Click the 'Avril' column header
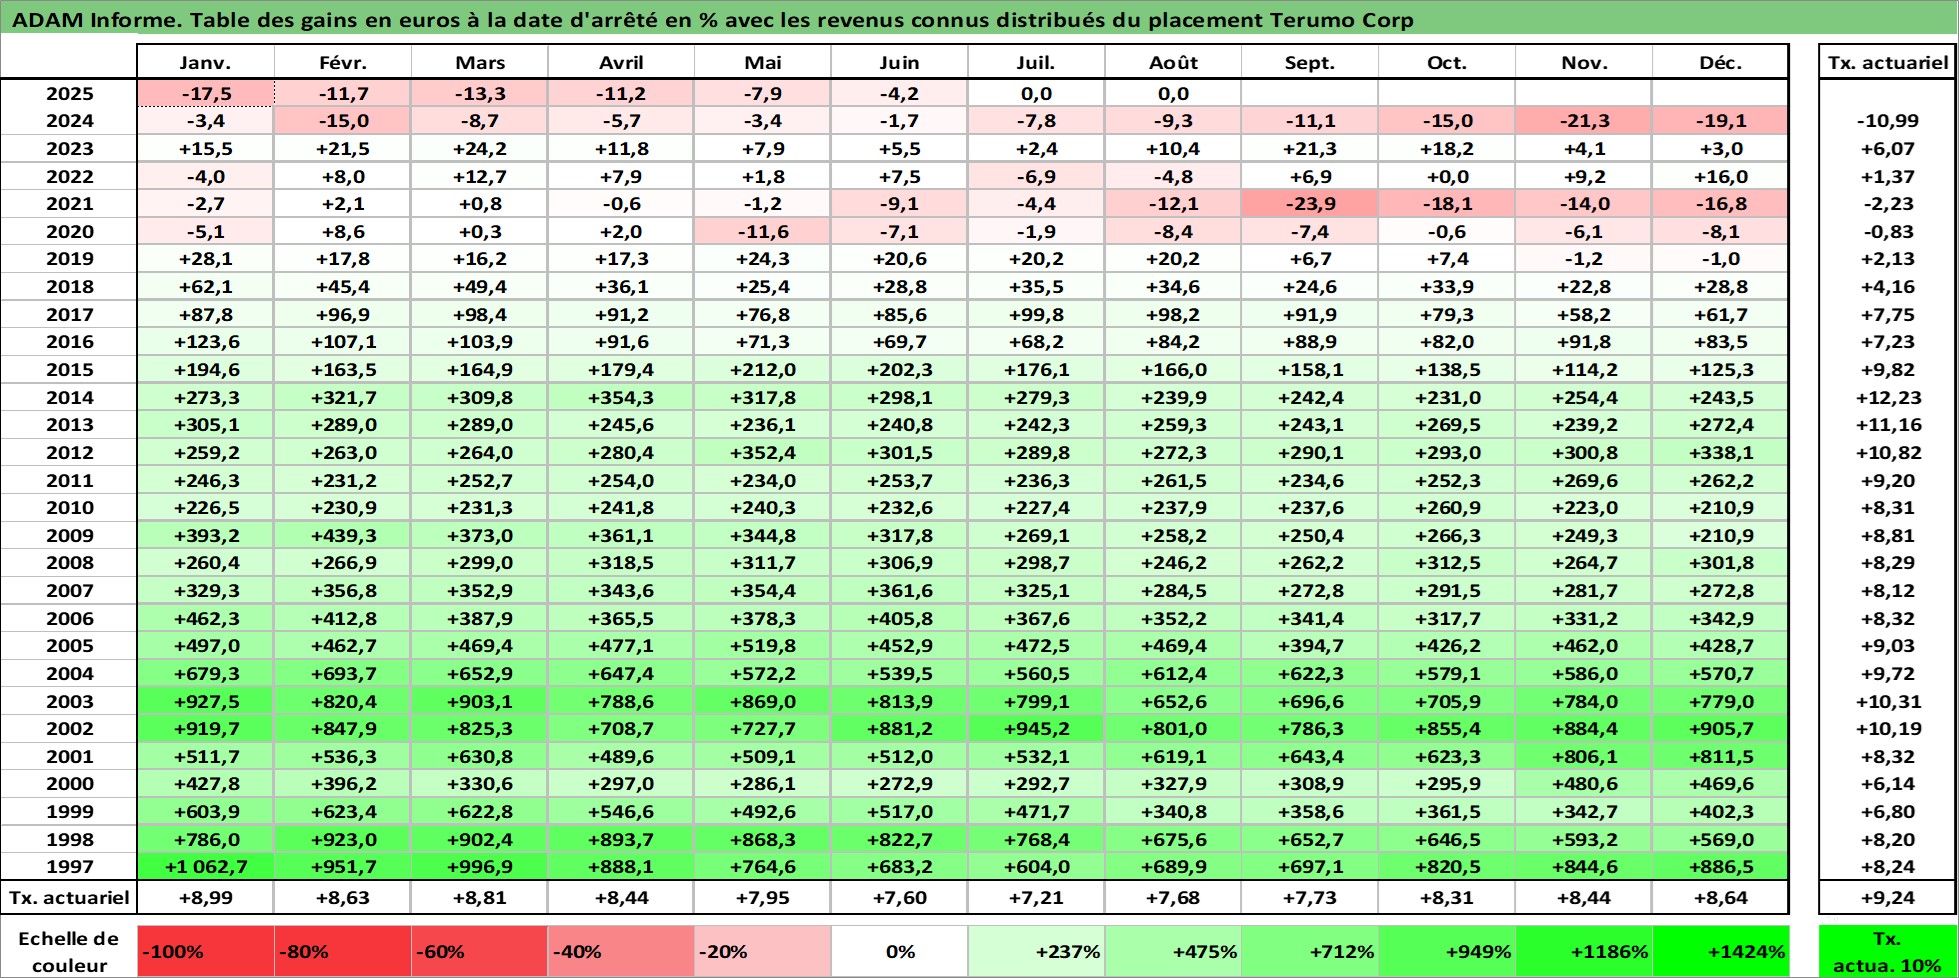Viewport: 1959px width, 978px height. click(620, 62)
